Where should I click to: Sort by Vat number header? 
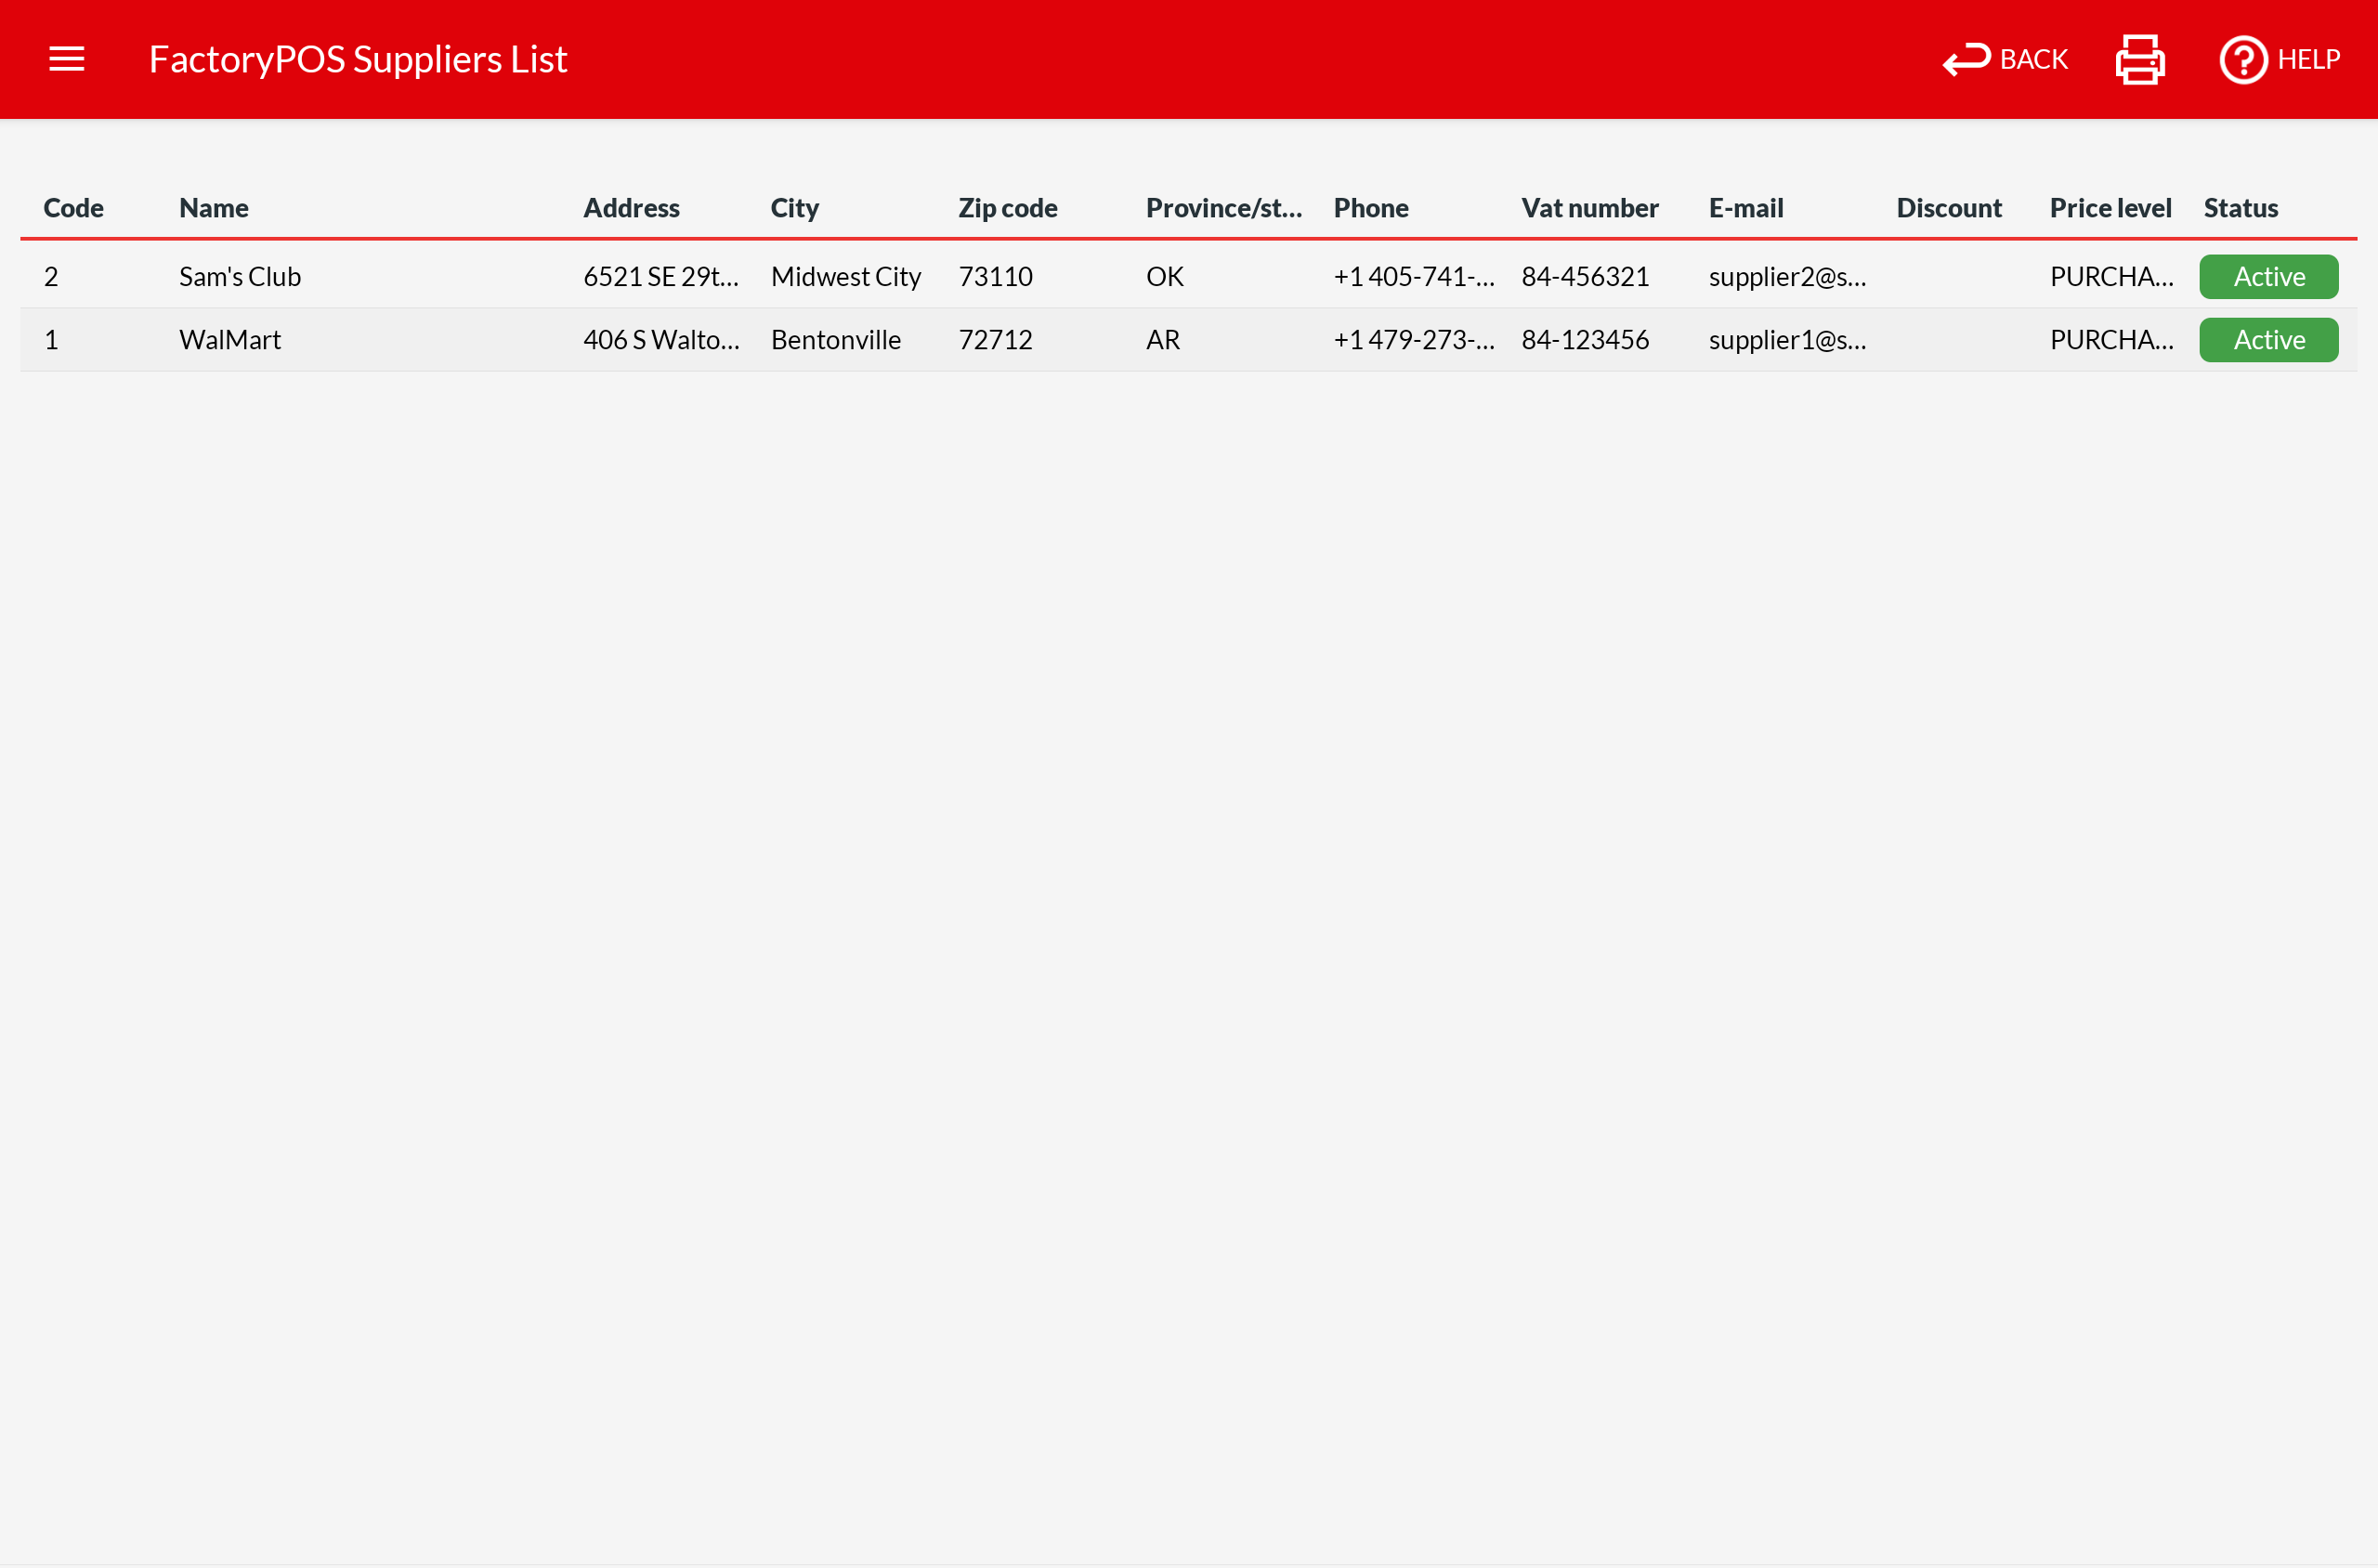pyautogui.click(x=1589, y=208)
